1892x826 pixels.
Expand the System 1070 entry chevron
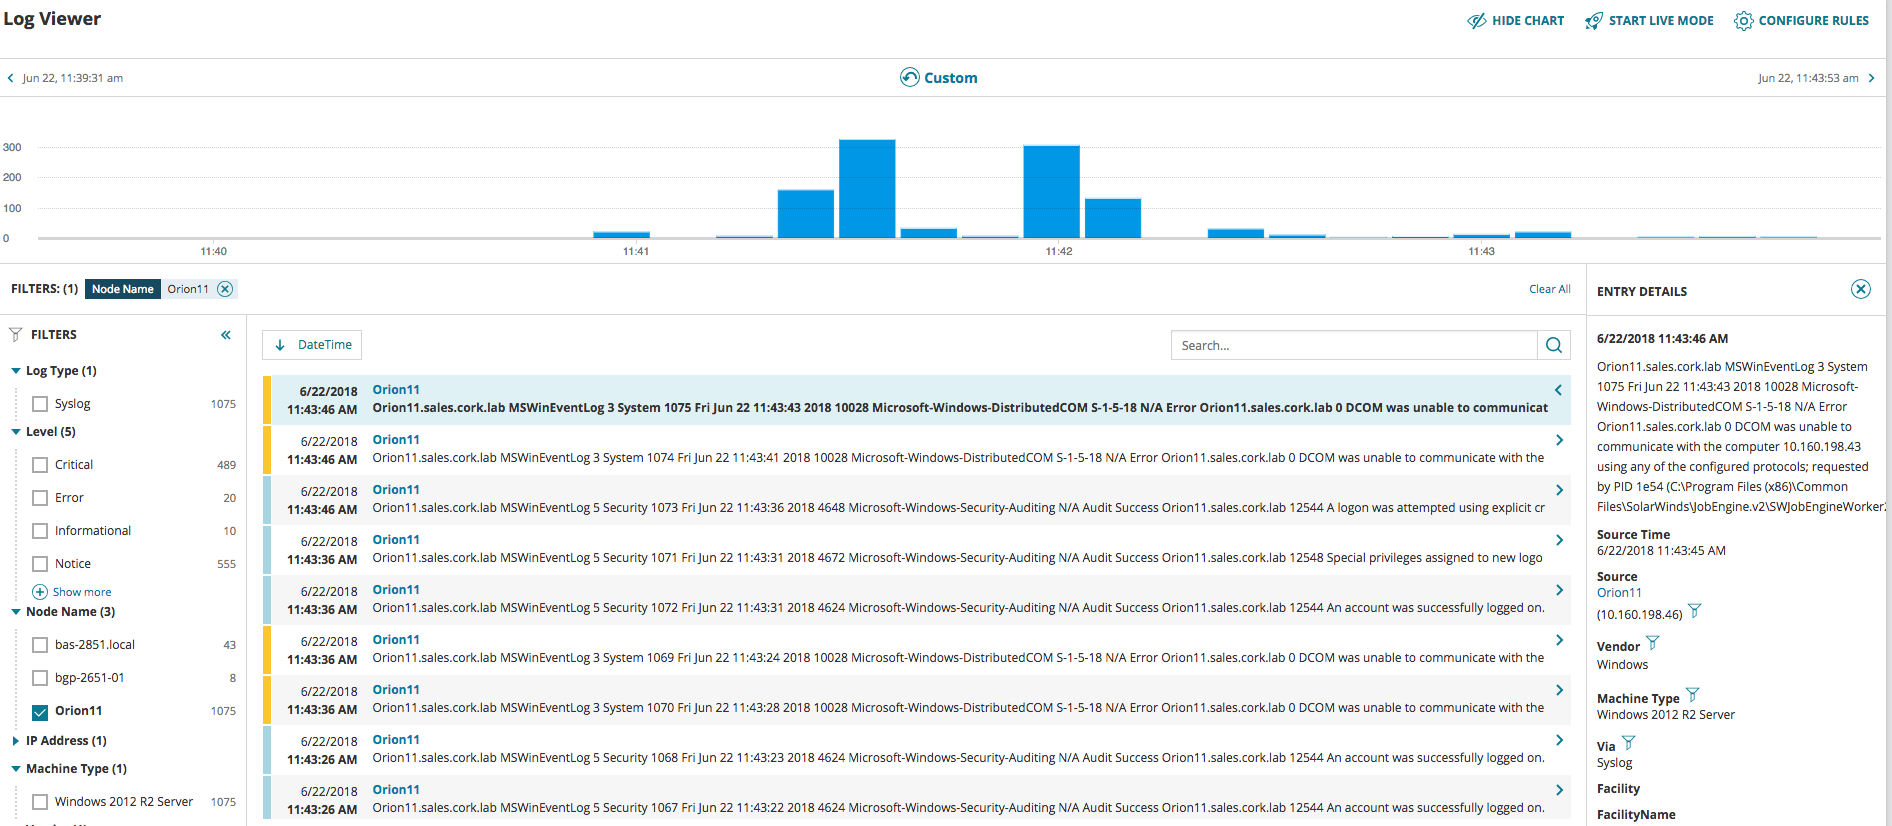pyautogui.click(x=1559, y=690)
